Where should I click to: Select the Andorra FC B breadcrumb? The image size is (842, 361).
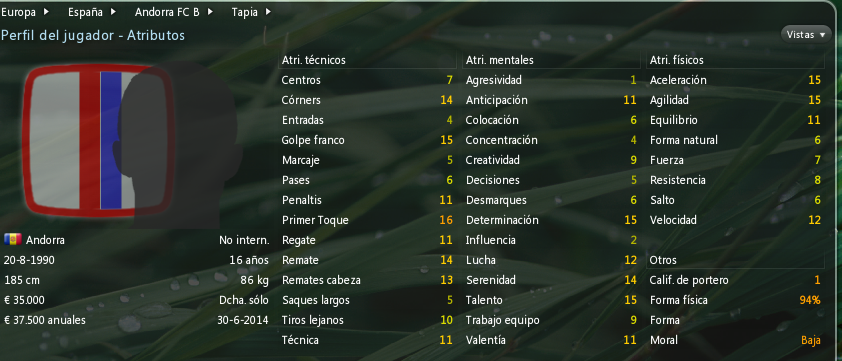click(167, 12)
